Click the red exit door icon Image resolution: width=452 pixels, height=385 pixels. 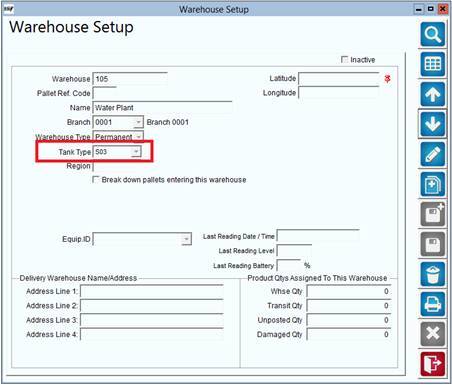click(433, 364)
